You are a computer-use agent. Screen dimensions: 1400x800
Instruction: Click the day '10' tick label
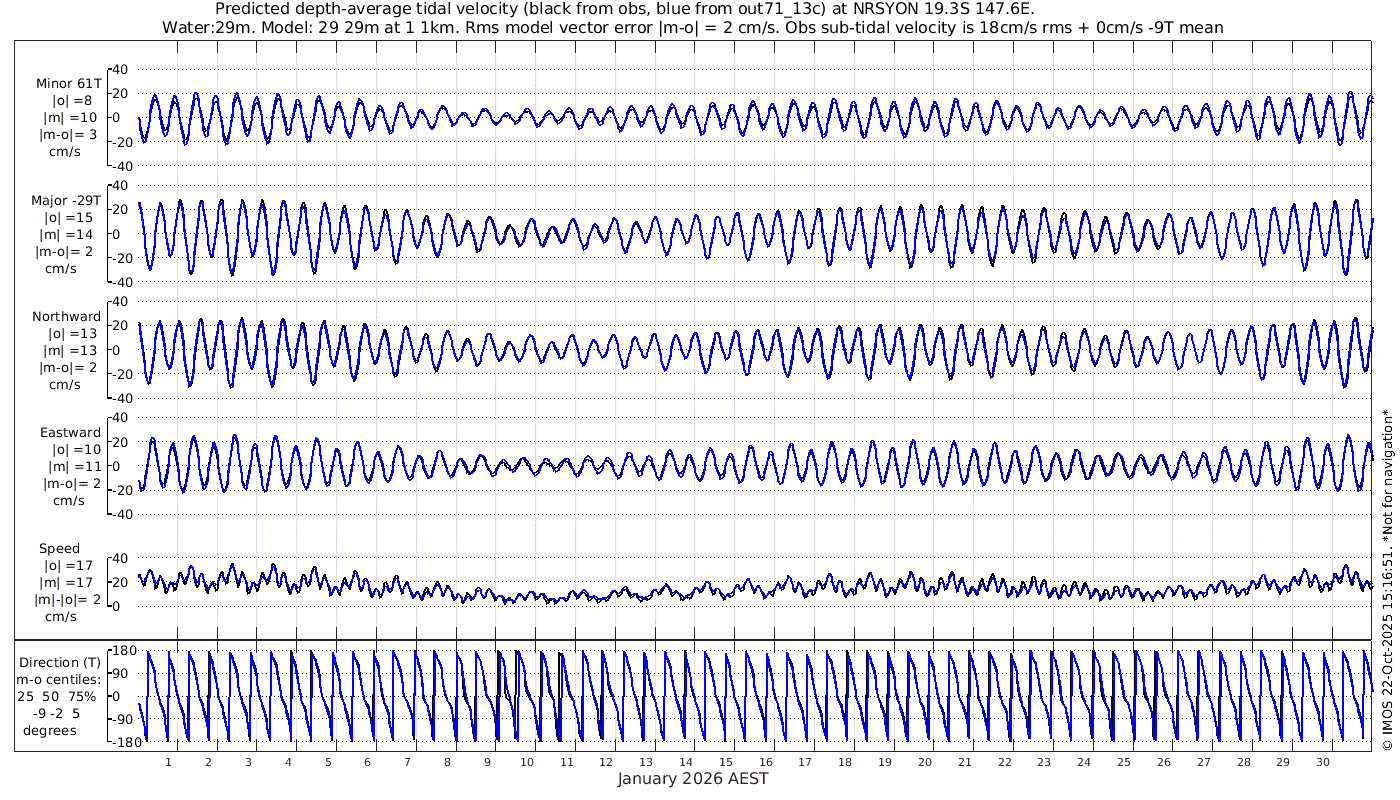(527, 762)
